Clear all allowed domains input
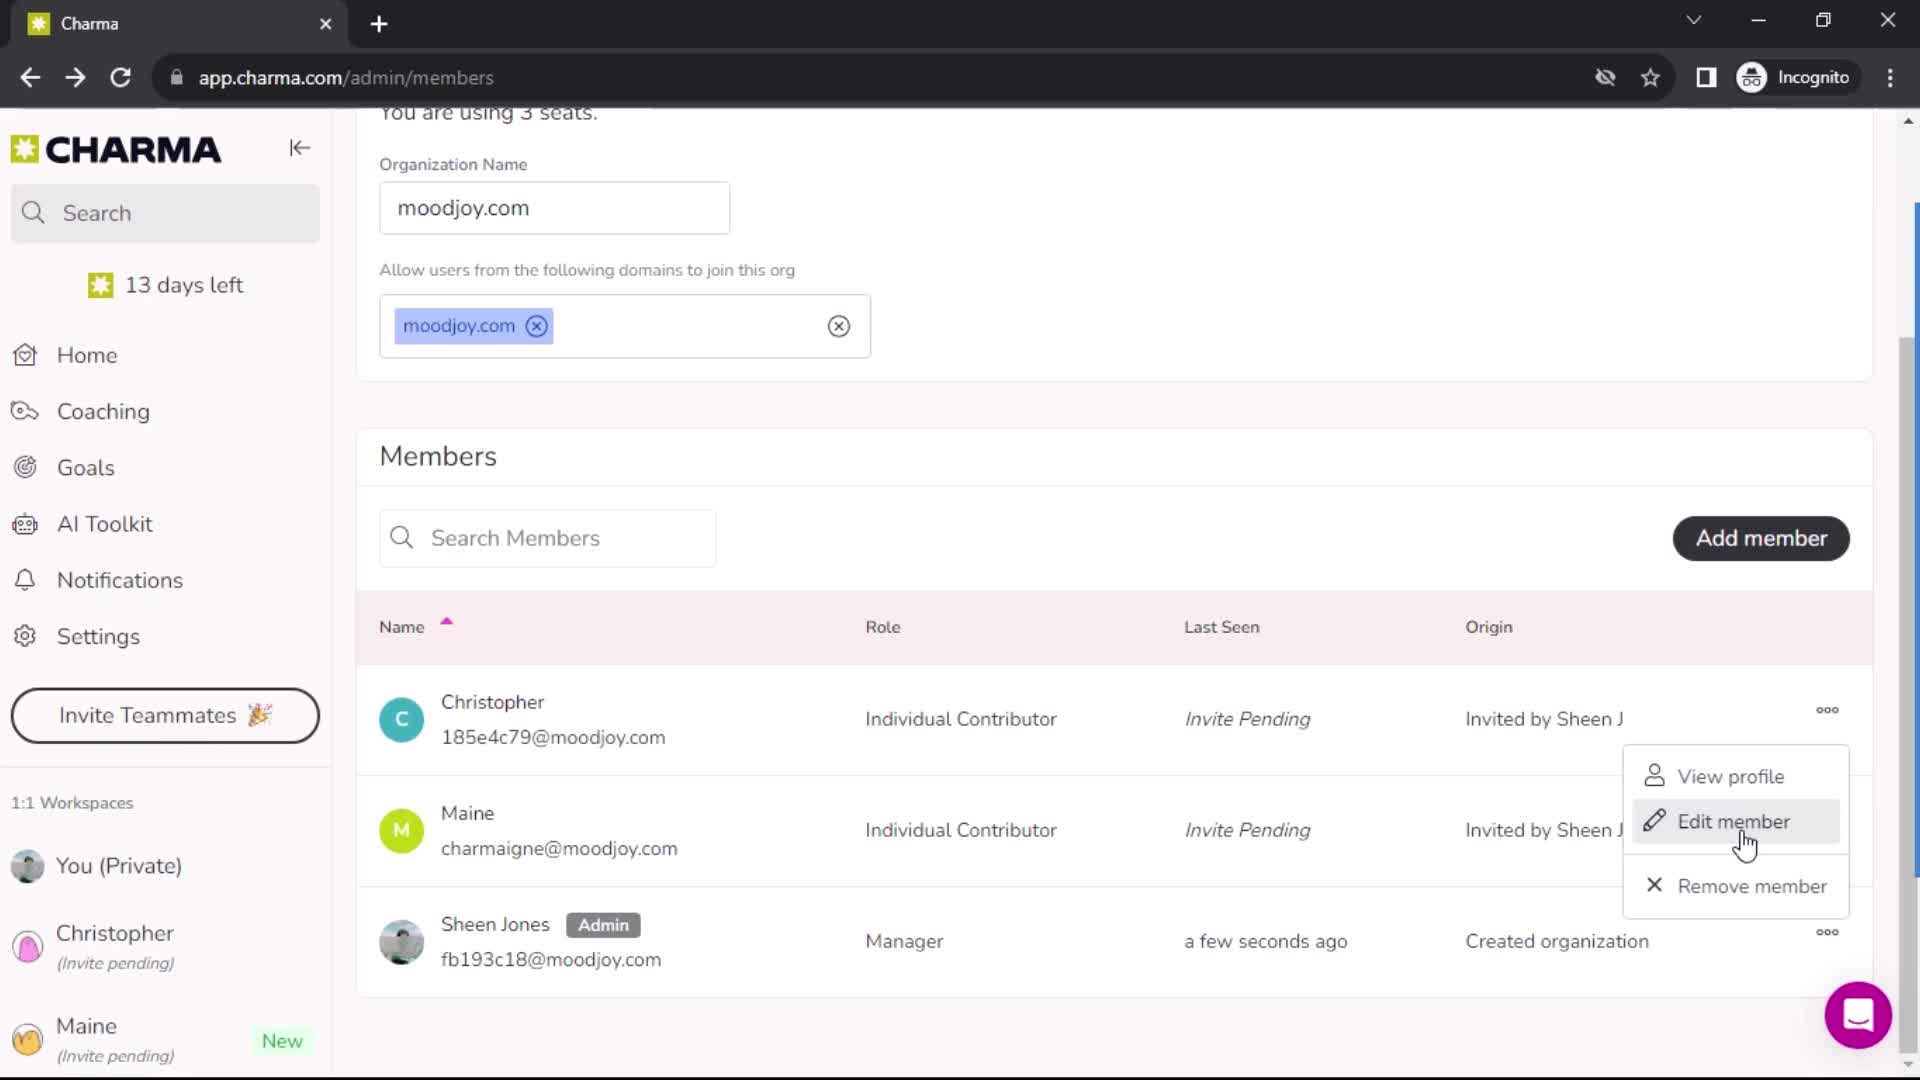 (840, 326)
